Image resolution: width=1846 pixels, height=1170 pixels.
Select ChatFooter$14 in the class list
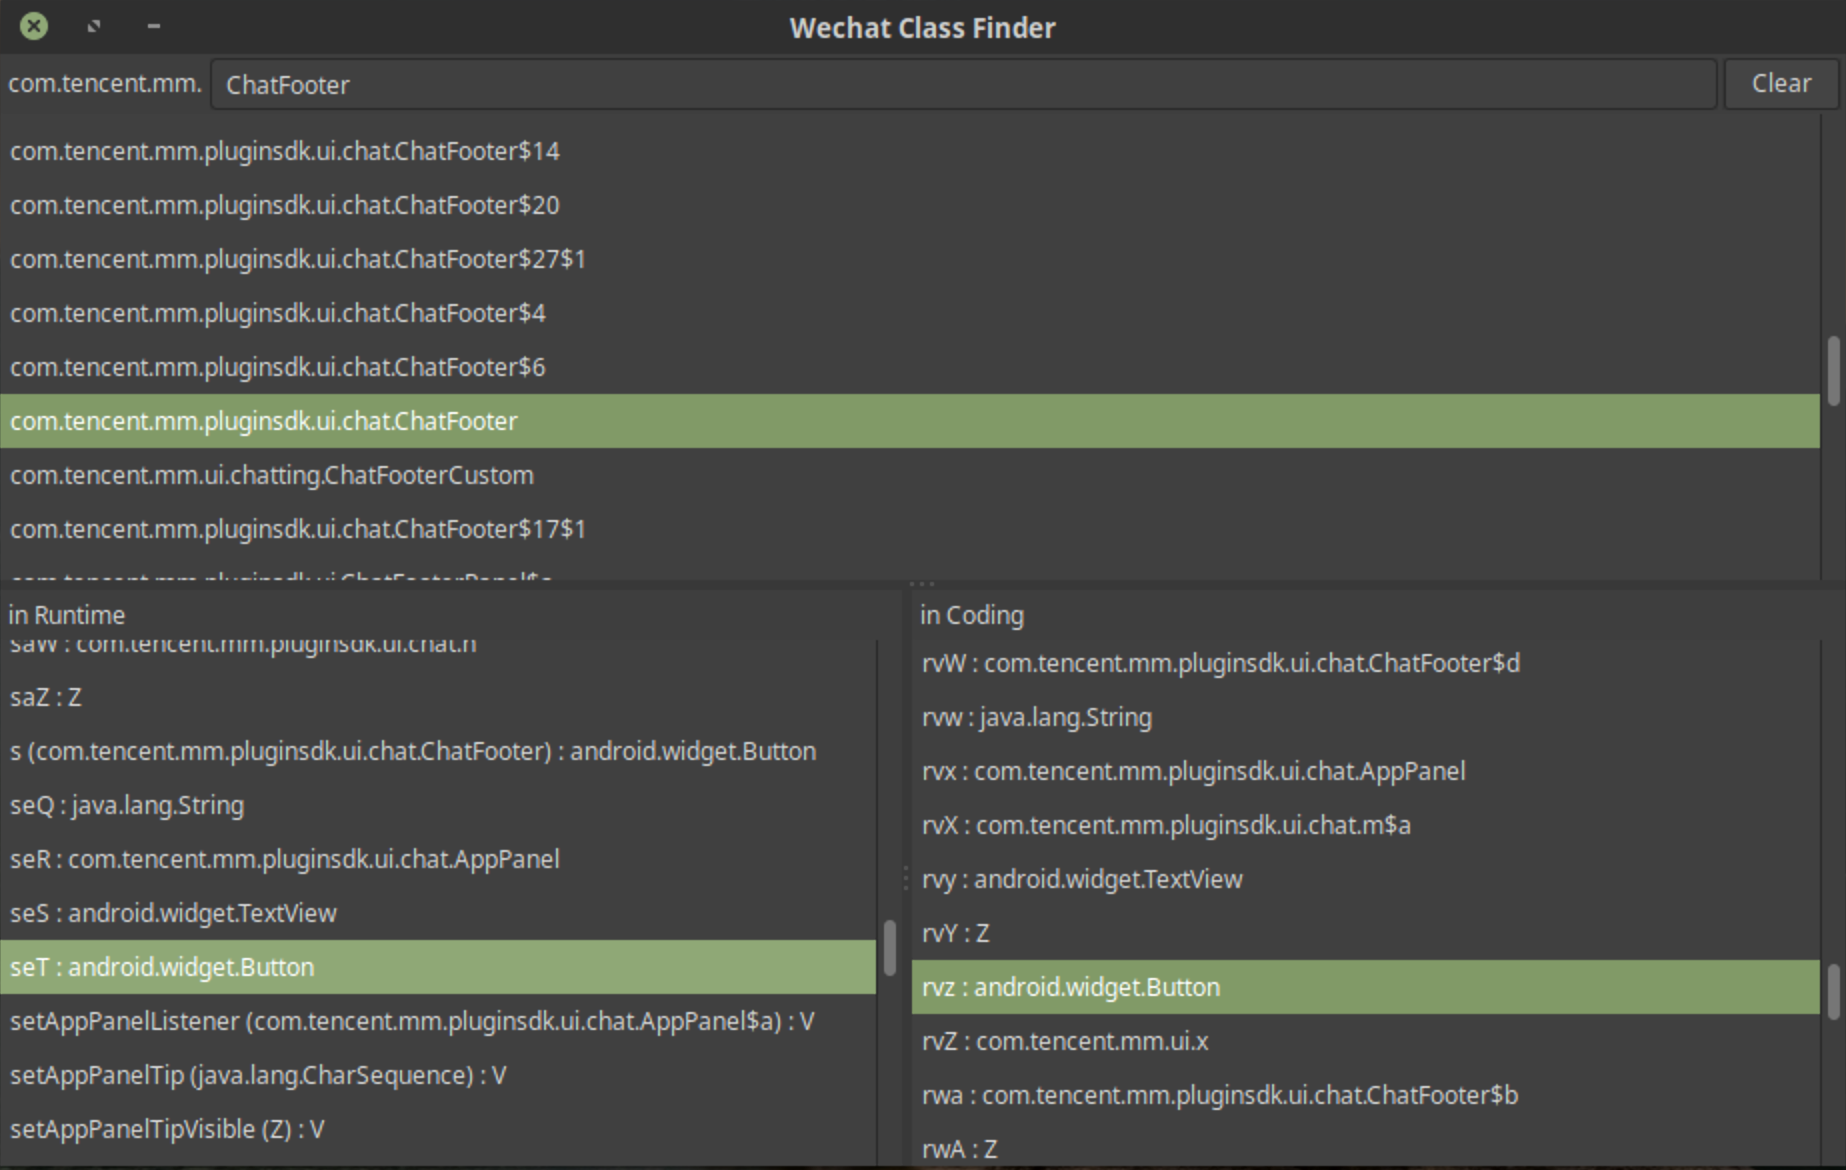click(x=285, y=151)
